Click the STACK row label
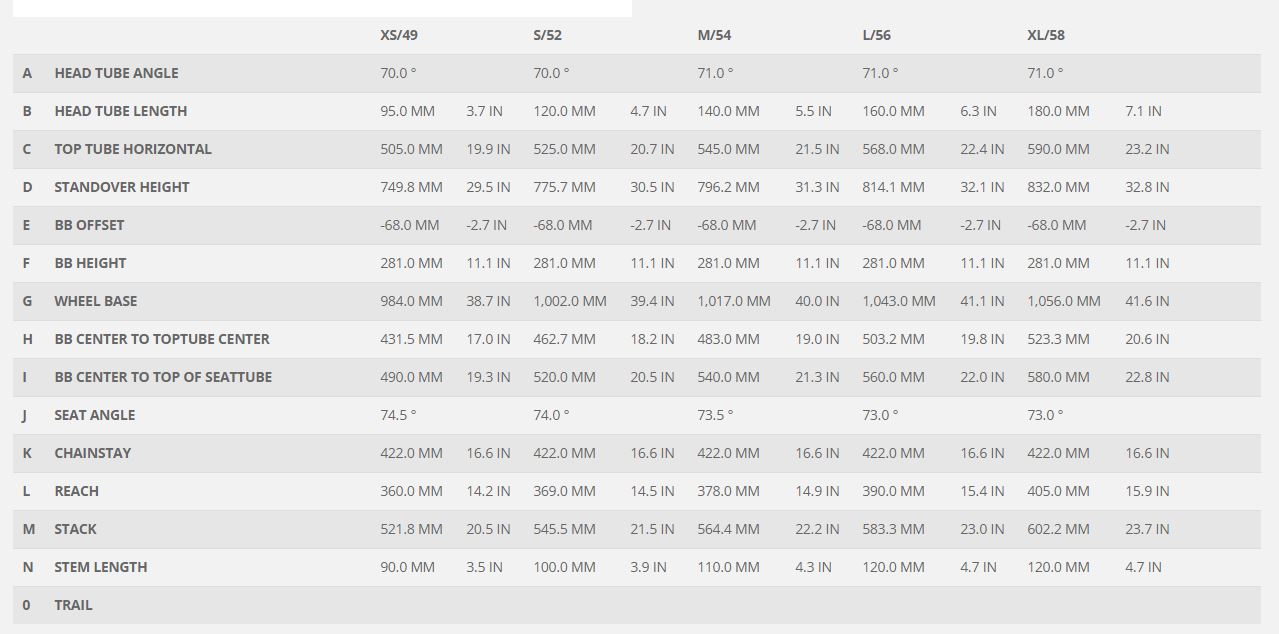Screen dimensions: 1279x634 [75, 529]
